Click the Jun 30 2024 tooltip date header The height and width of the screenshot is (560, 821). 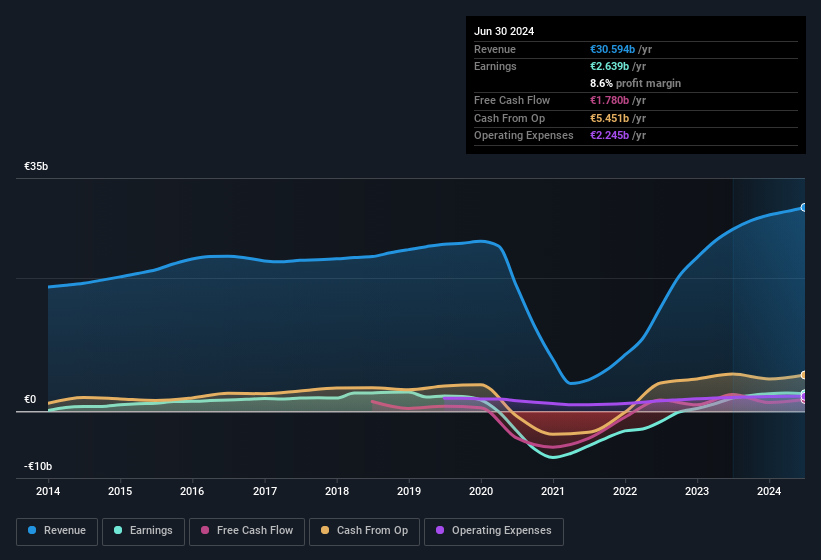[x=504, y=31]
